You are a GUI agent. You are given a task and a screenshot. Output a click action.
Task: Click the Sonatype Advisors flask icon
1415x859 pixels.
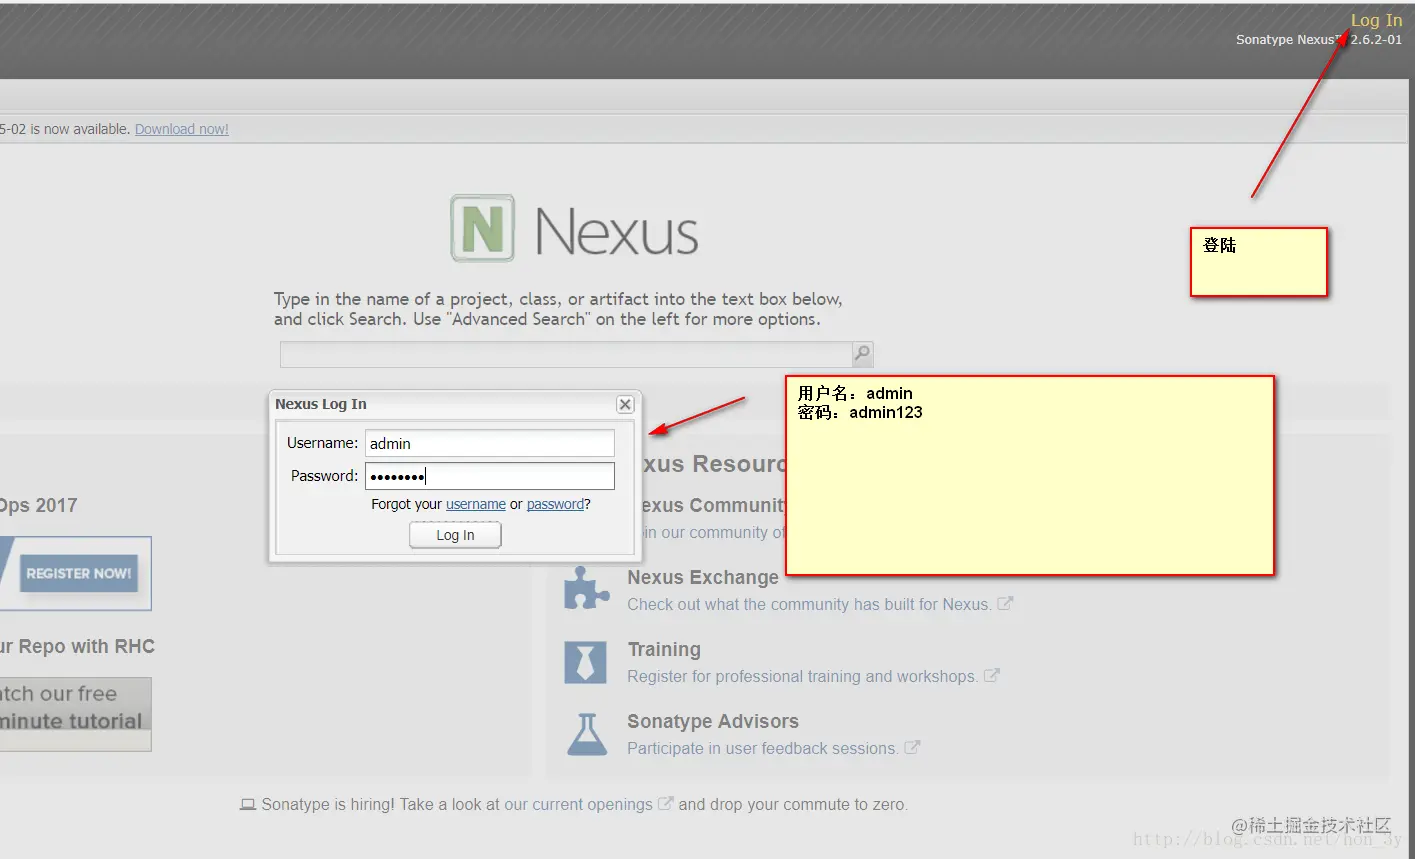586,734
